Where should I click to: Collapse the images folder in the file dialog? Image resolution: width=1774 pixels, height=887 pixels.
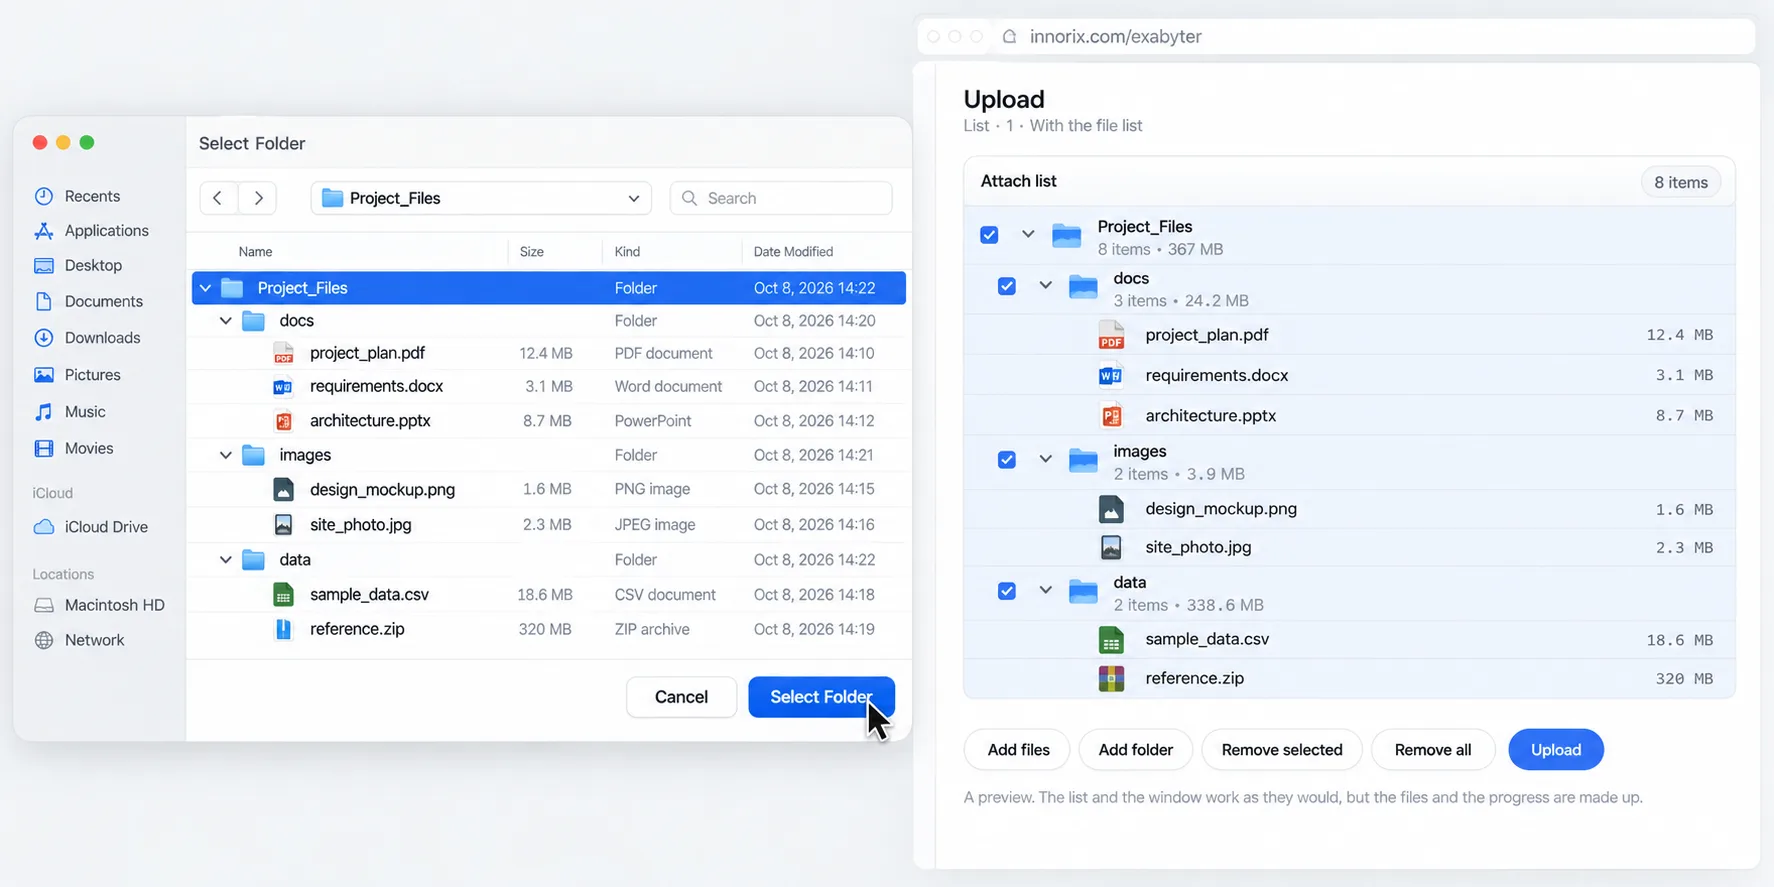(226, 455)
